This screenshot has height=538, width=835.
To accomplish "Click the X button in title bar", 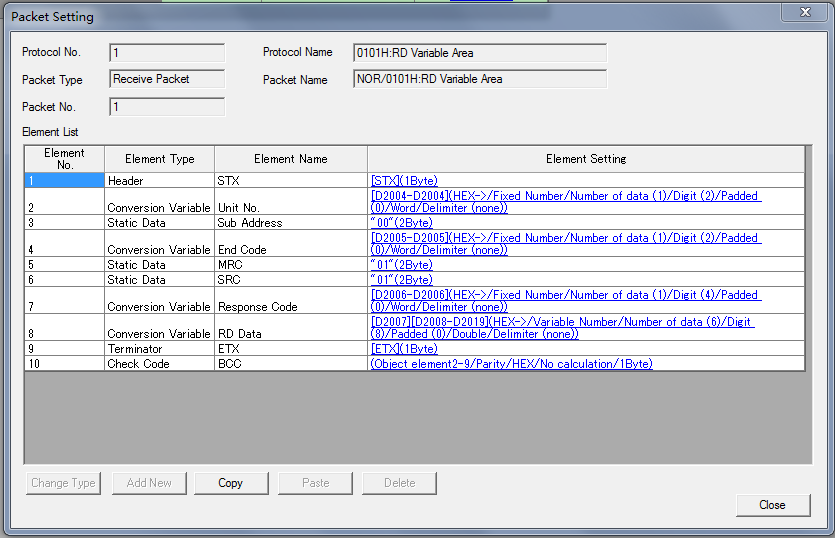I will [804, 13].
